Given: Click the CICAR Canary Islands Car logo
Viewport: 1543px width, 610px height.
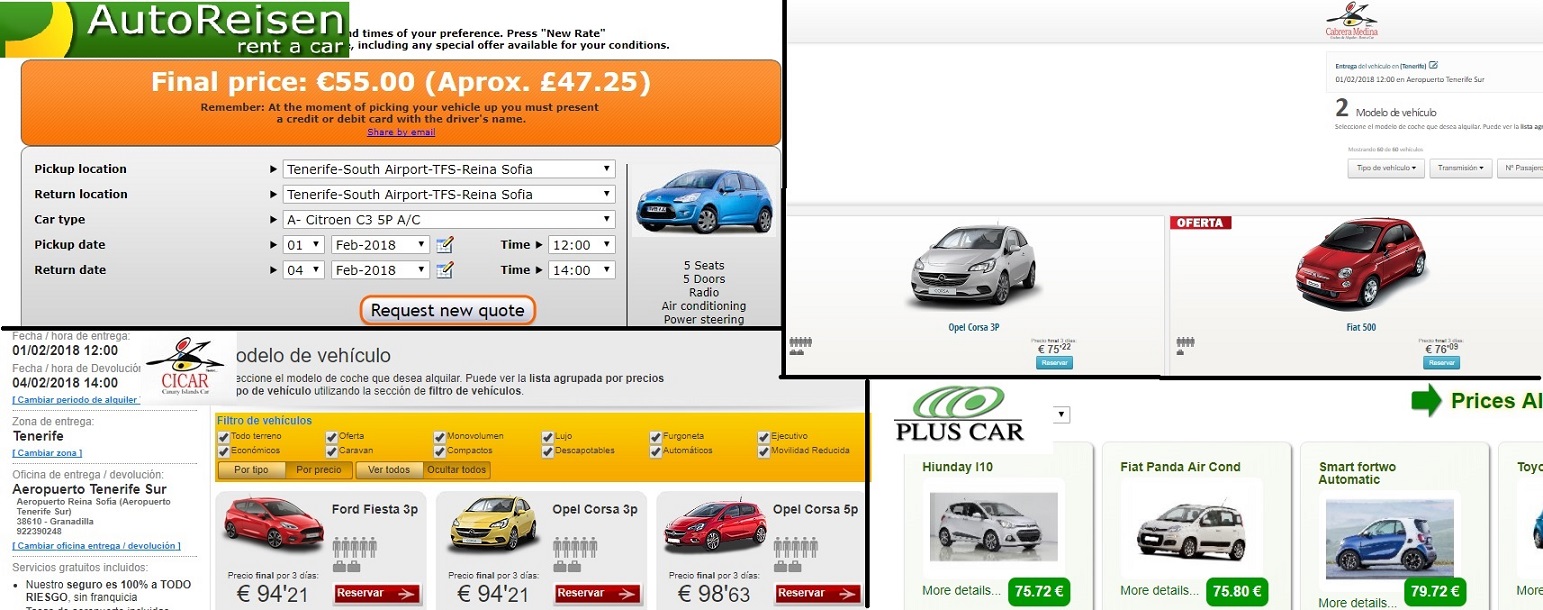Looking at the screenshot, I should 187,367.
